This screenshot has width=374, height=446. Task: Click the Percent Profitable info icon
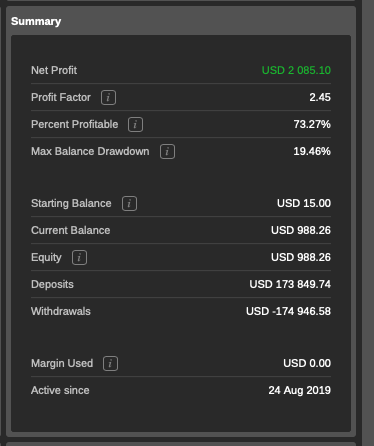click(x=135, y=125)
